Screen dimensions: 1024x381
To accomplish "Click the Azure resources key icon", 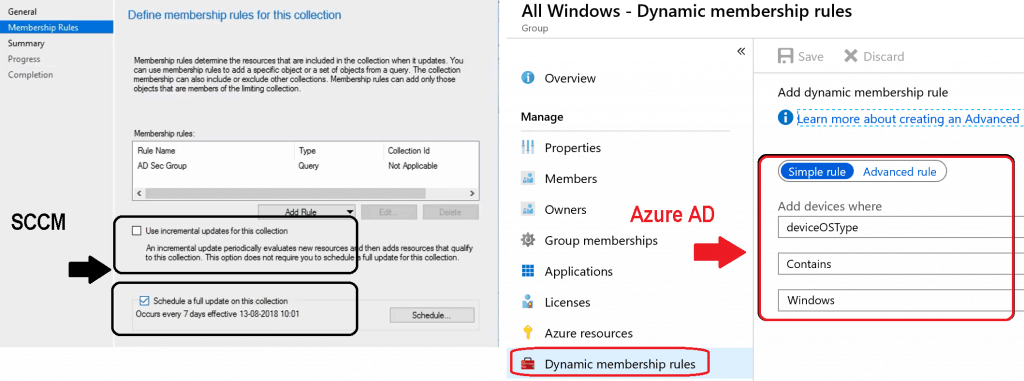I will point(528,333).
